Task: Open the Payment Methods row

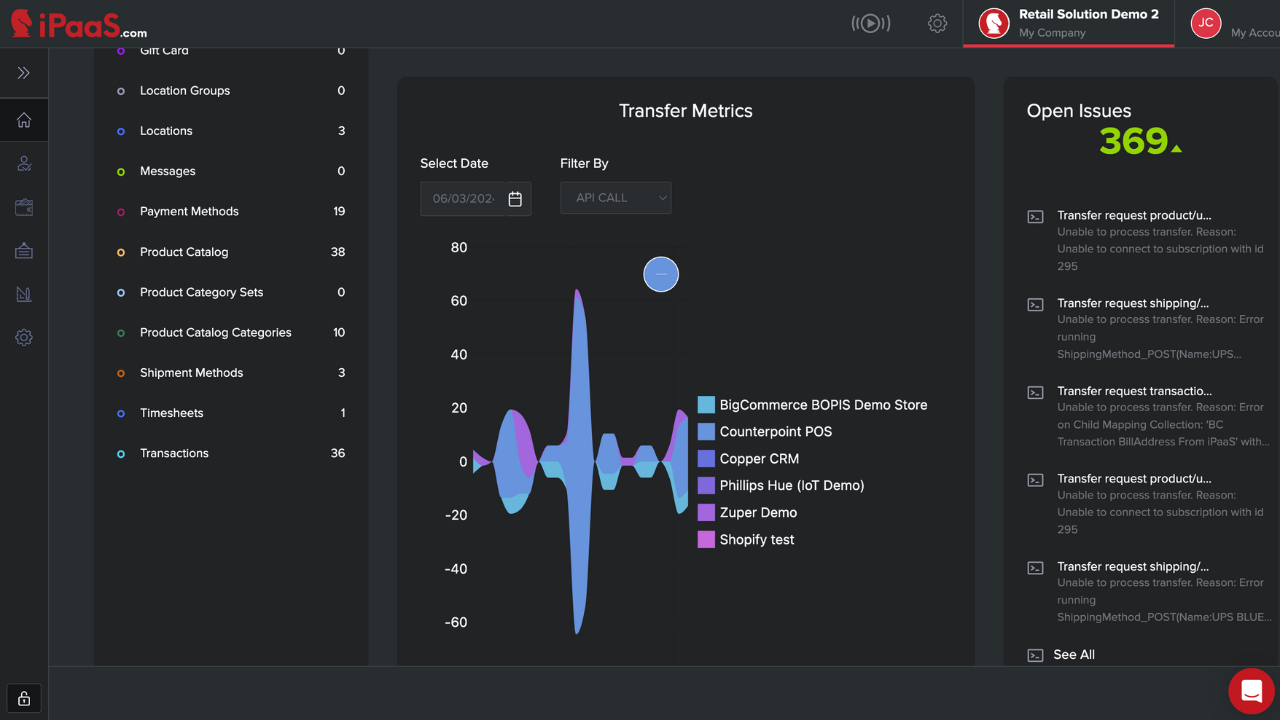Action: [x=231, y=211]
